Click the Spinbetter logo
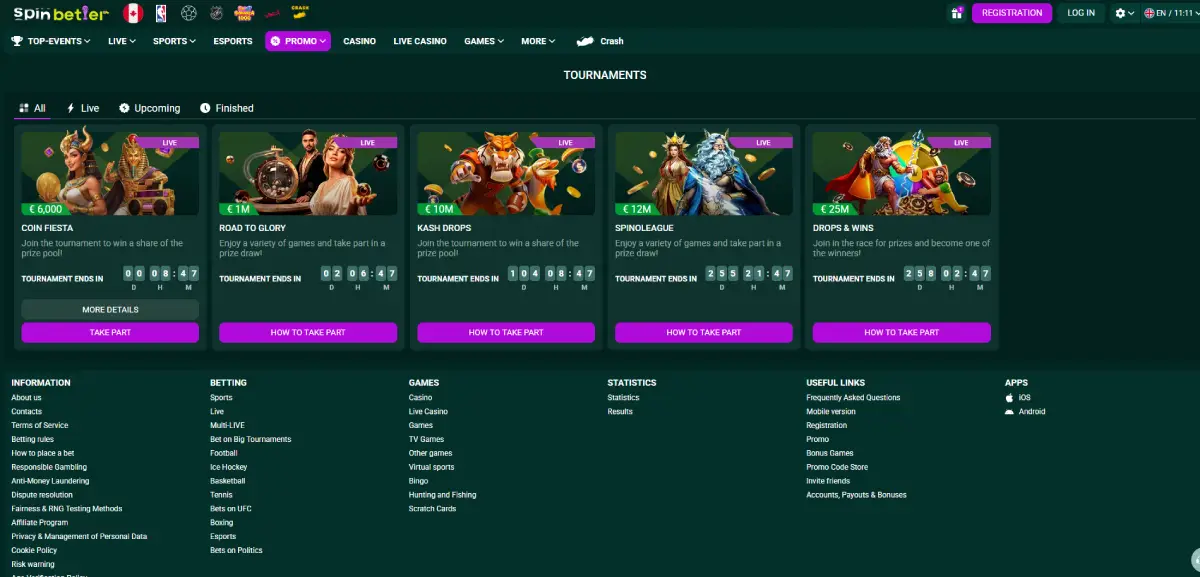The image size is (1200, 577). coord(60,13)
